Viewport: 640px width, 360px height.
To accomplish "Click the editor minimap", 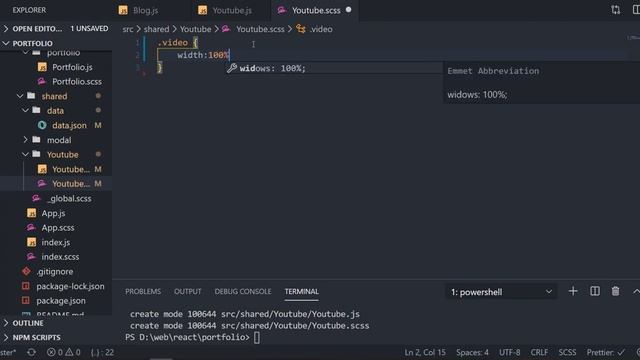I will (633, 38).
